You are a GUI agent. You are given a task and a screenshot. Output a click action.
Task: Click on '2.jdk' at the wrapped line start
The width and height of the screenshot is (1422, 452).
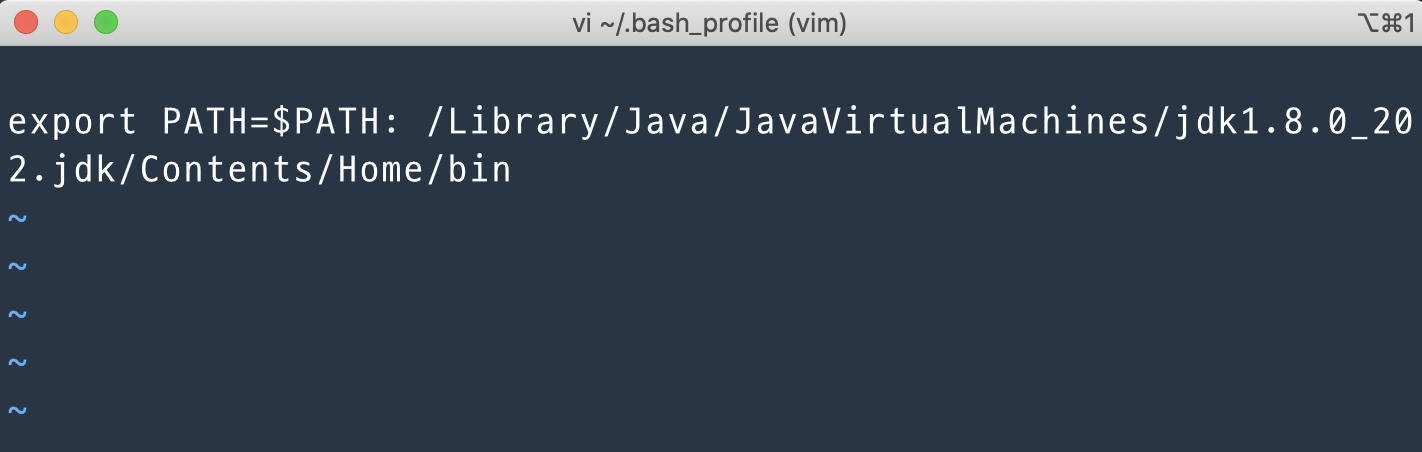(x=62, y=170)
